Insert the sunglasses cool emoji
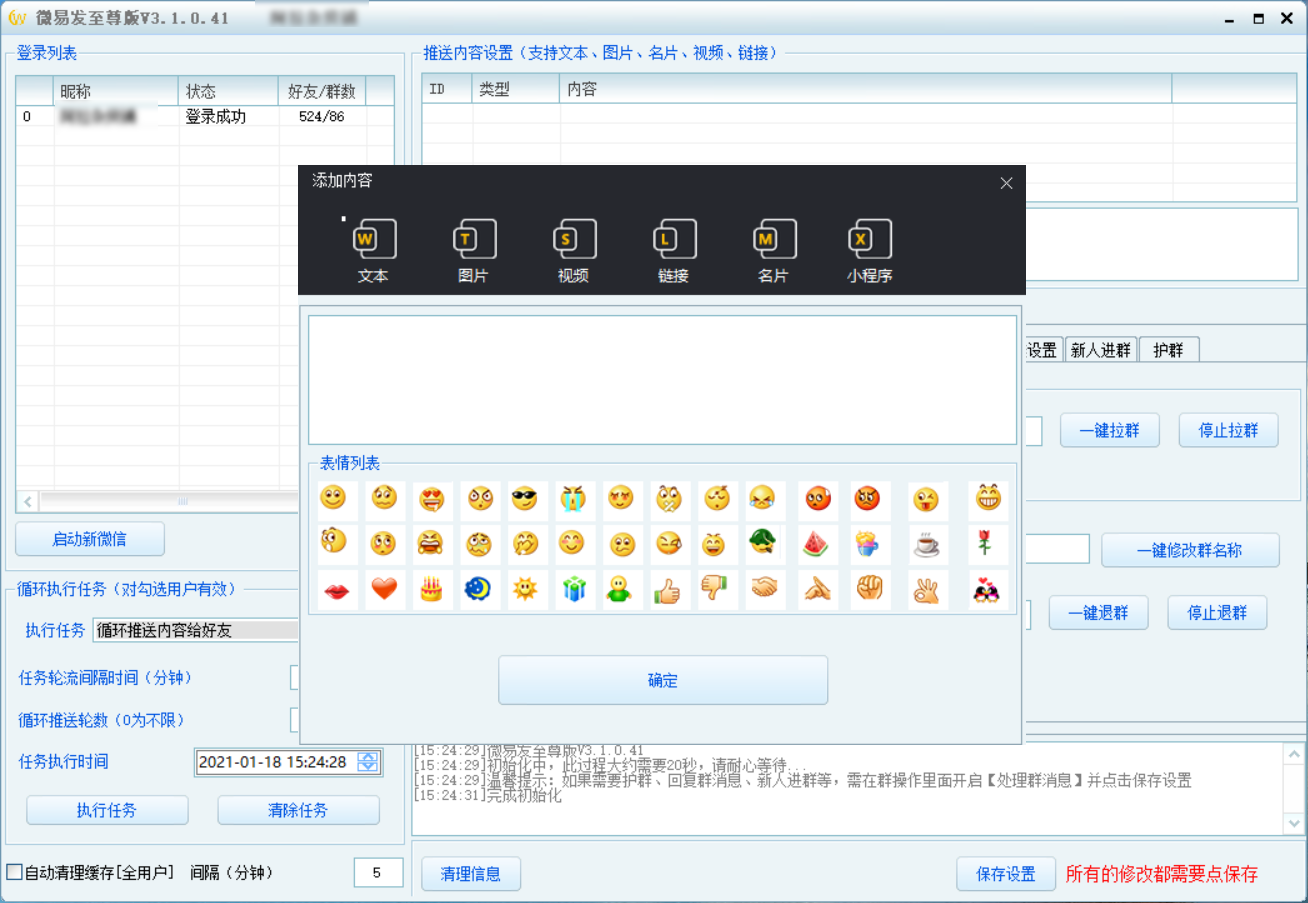The image size is (1308, 903). pos(524,497)
